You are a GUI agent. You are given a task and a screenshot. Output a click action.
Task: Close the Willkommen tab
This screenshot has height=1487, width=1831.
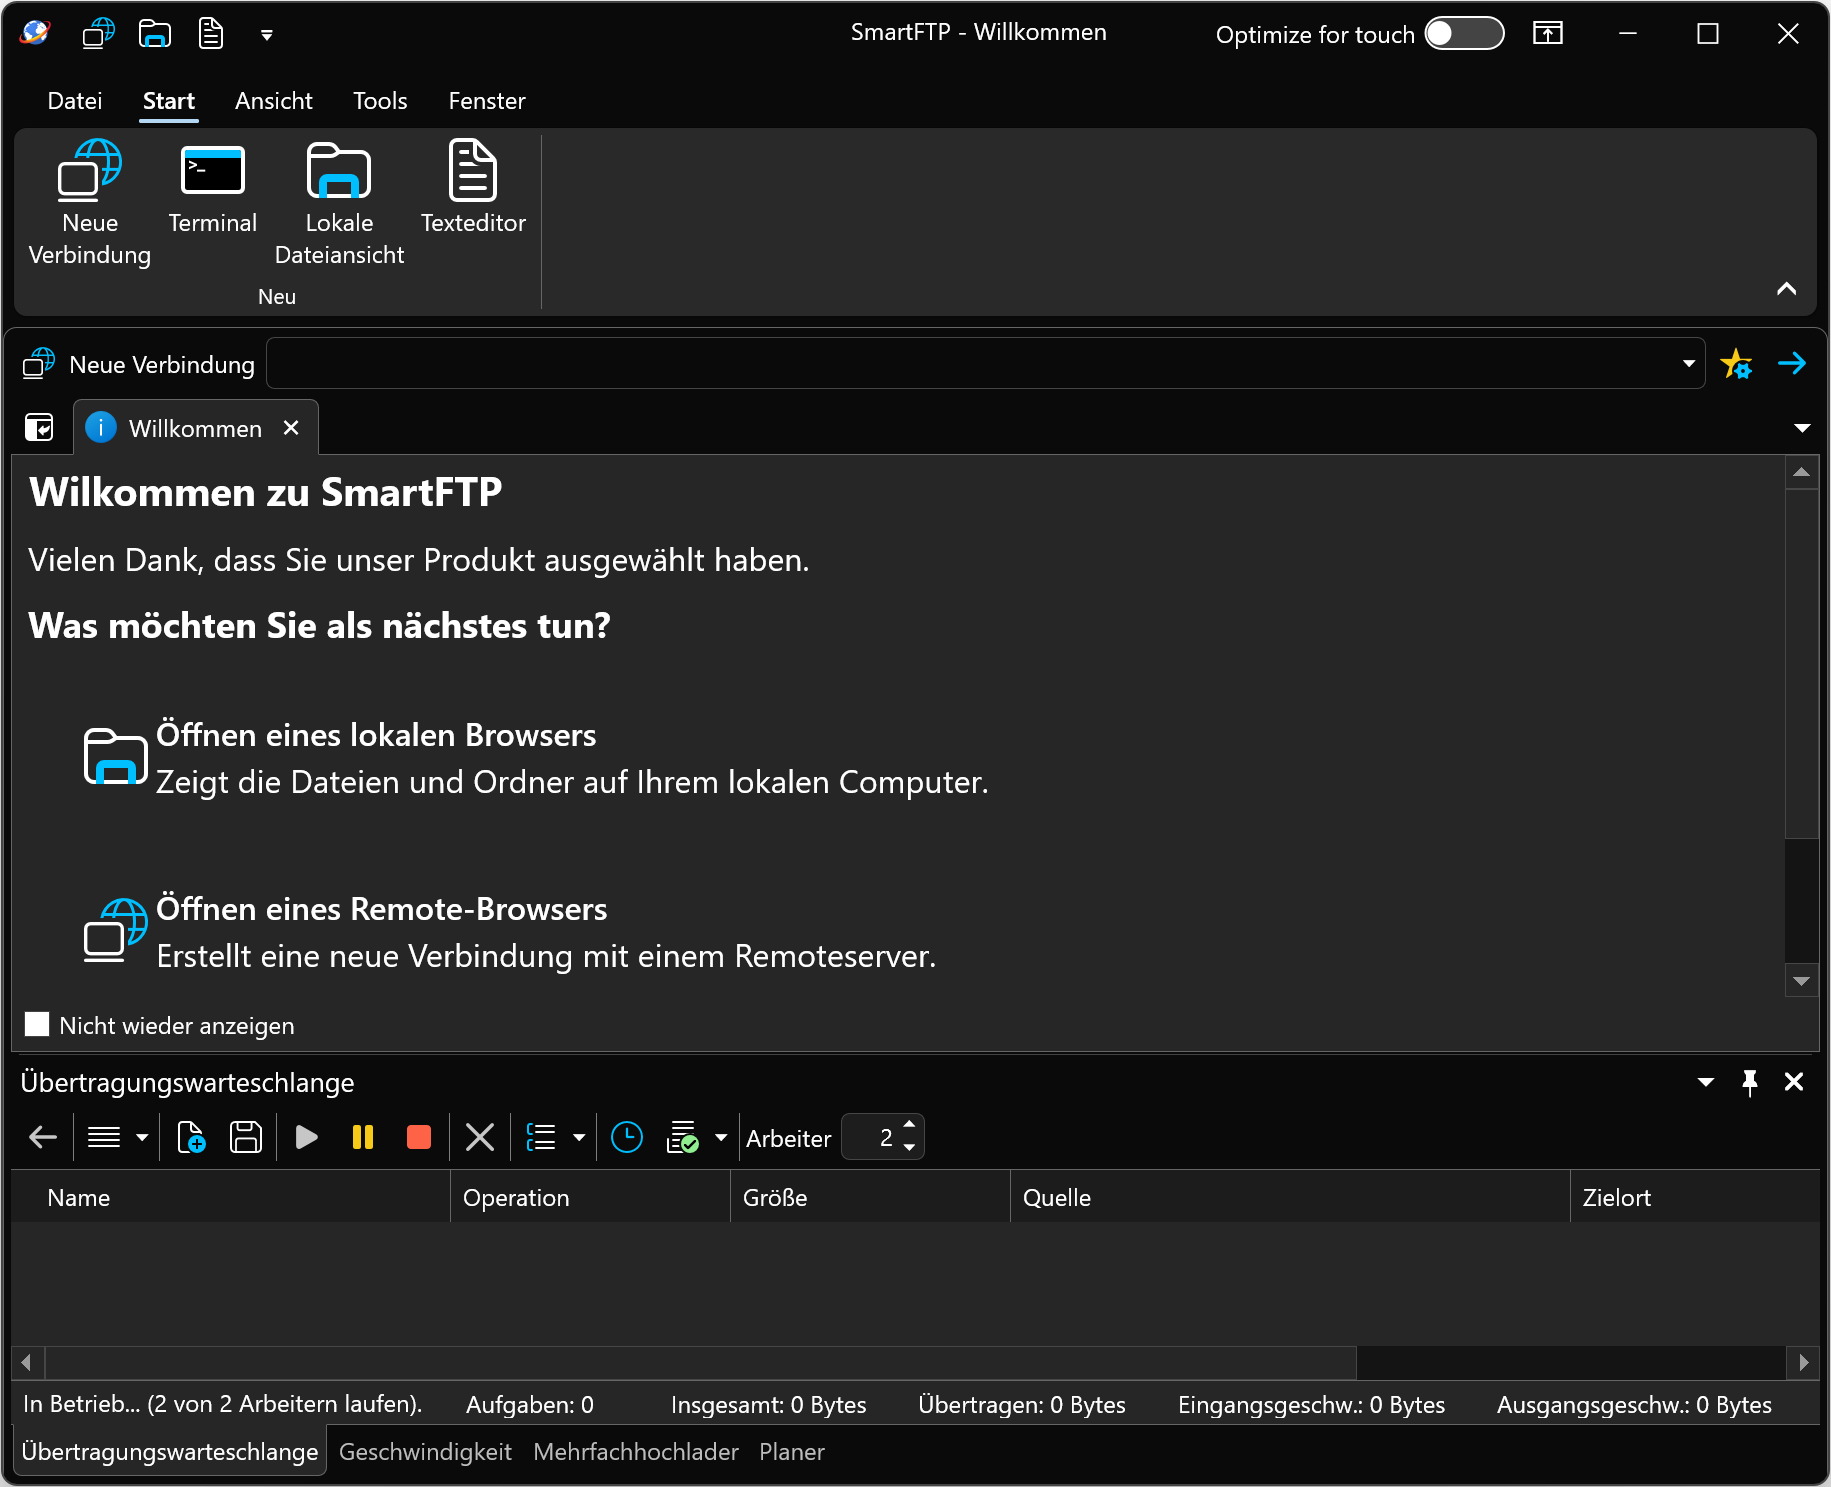click(291, 428)
